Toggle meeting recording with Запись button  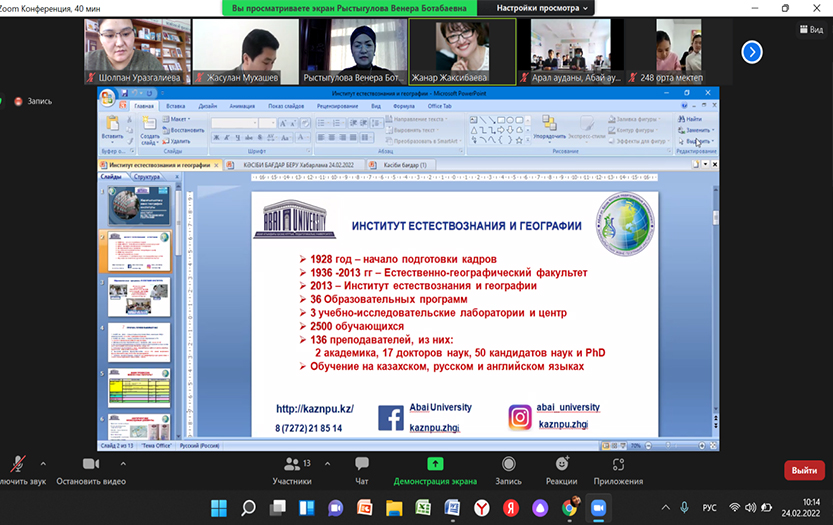(x=508, y=470)
